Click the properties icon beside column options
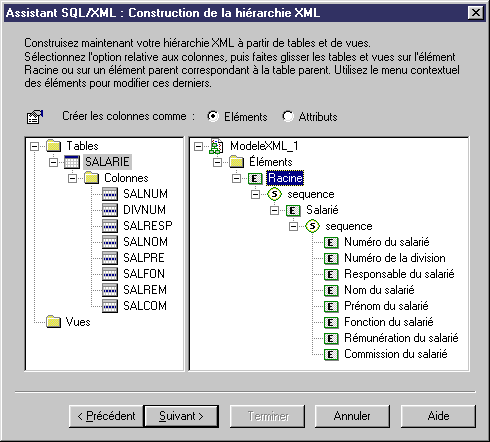 (35, 117)
